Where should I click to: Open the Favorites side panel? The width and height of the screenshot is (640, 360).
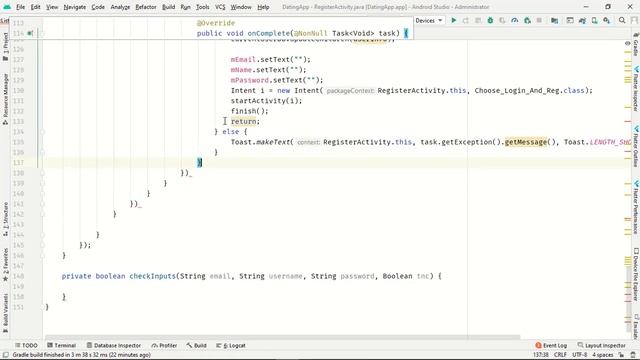5,264
